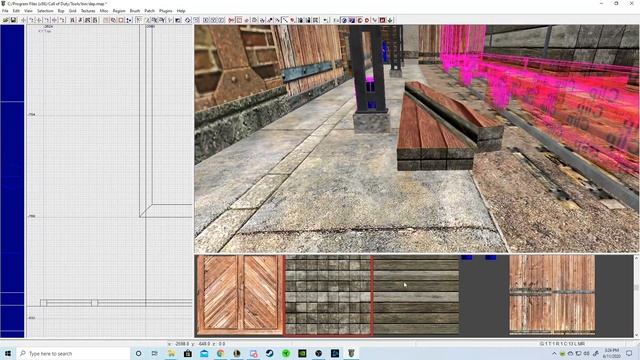The height and width of the screenshot is (360, 640).
Task: Click the G:1 T:1 status text
Action: point(562,344)
